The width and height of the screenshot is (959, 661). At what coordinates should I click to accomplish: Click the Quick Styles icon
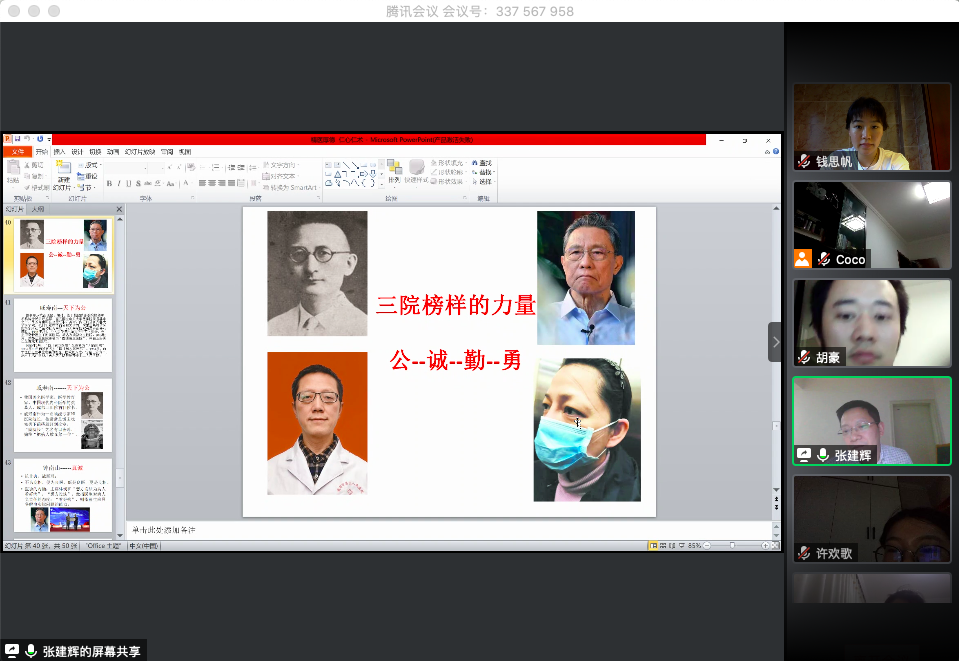(416, 171)
